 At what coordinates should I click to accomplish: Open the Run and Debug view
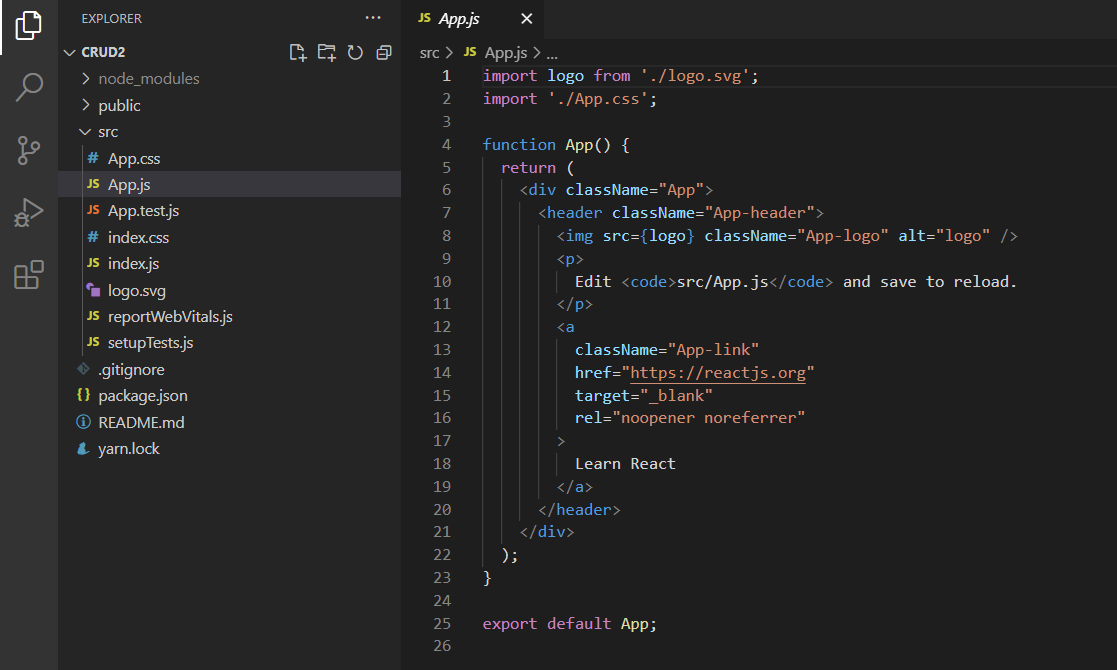point(28,210)
